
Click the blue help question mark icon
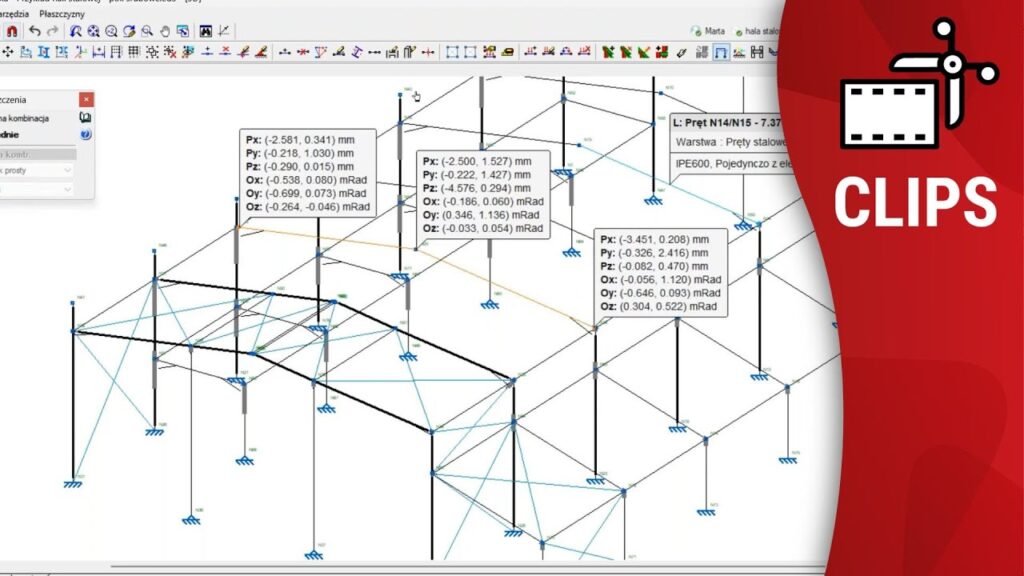pos(86,133)
